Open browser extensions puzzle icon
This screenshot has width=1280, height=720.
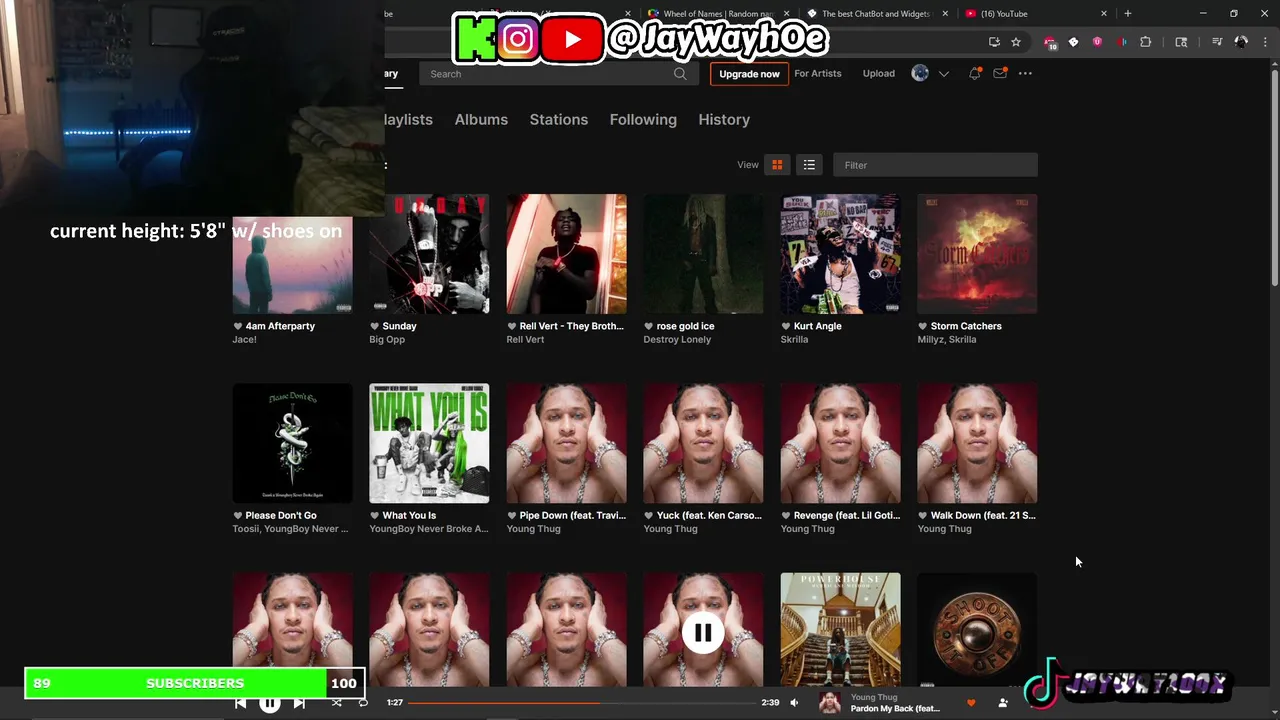pos(1145,42)
